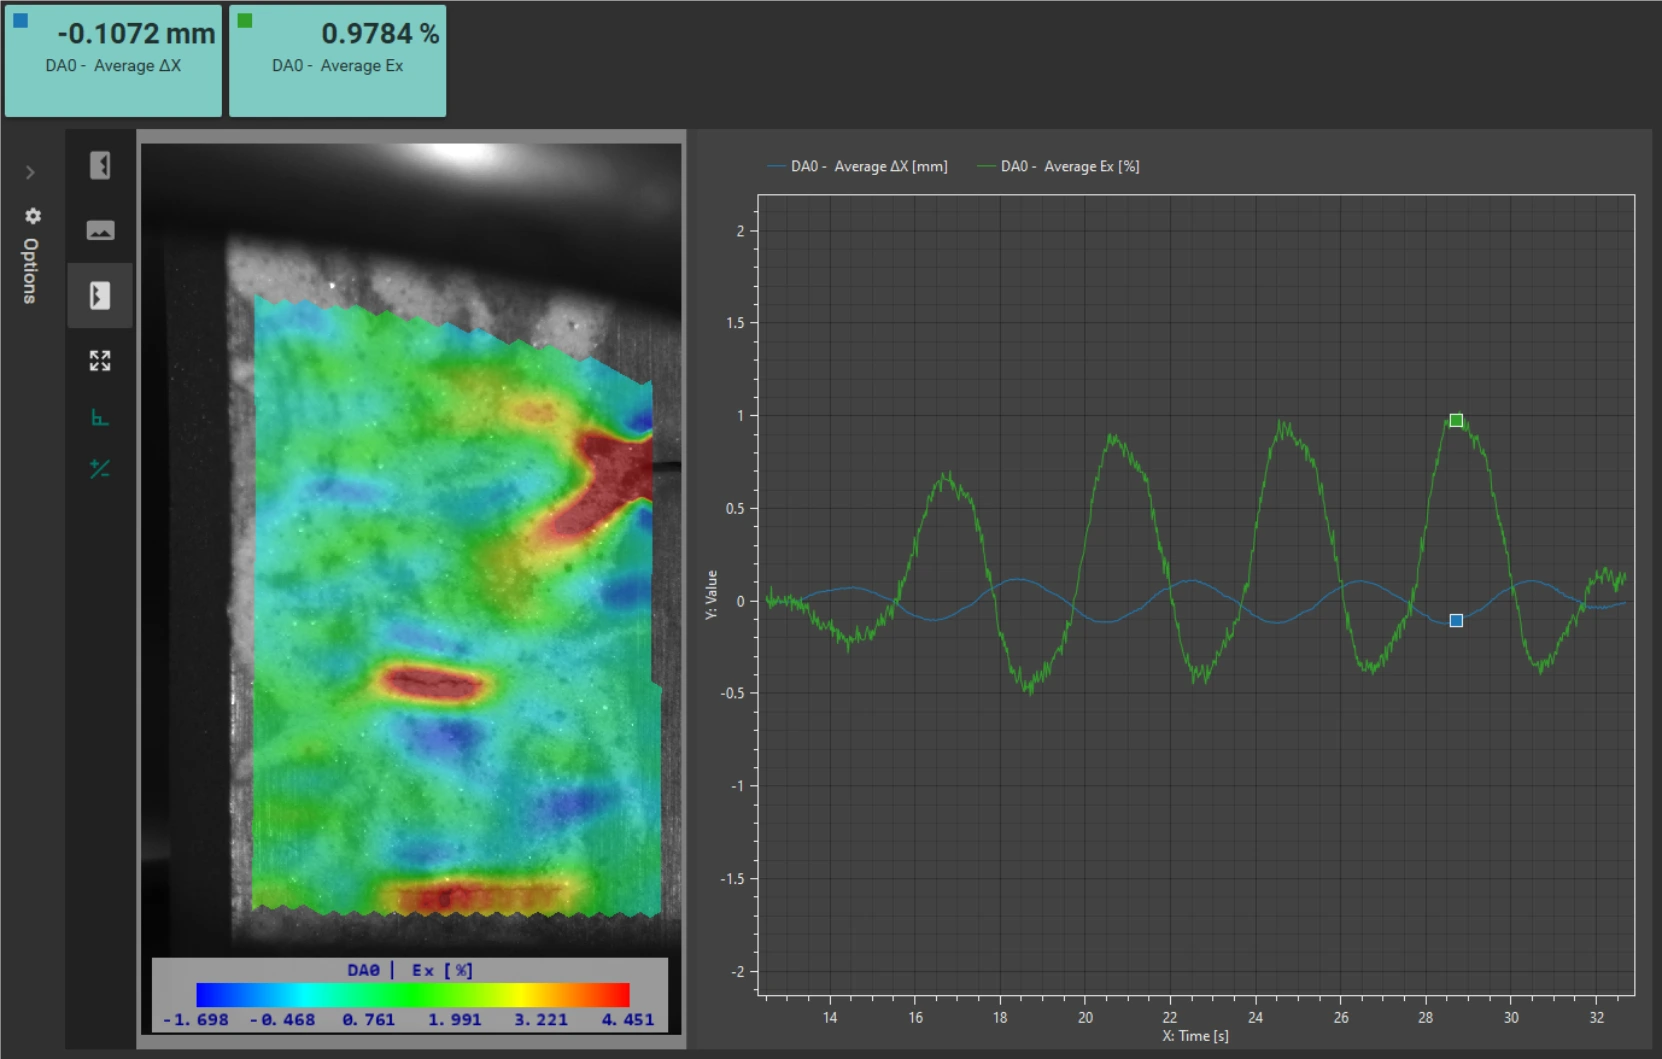The width and height of the screenshot is (1662, 1059).
Task: Click the green marker on Ex curve
Action: pos(1456,420)
